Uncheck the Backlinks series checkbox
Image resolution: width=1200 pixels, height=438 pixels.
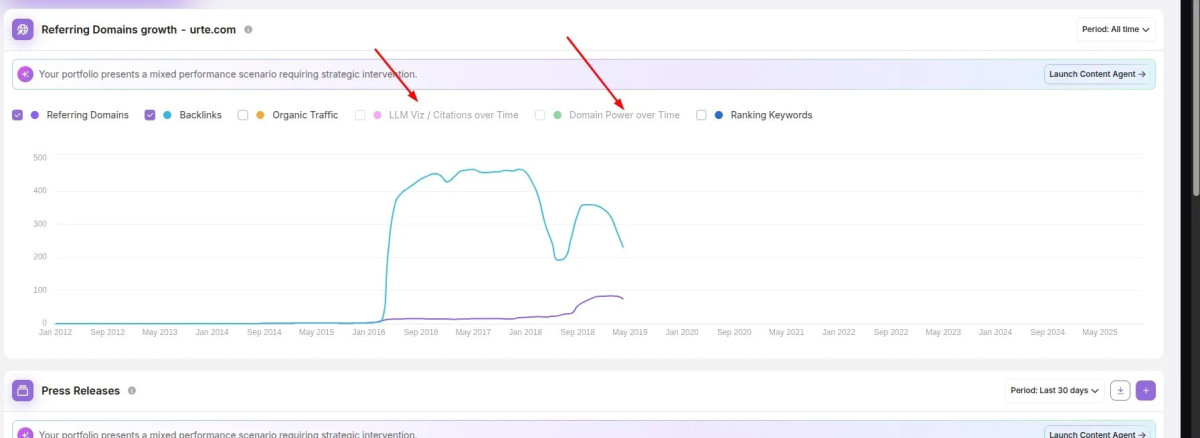click(x=150, y=115)
